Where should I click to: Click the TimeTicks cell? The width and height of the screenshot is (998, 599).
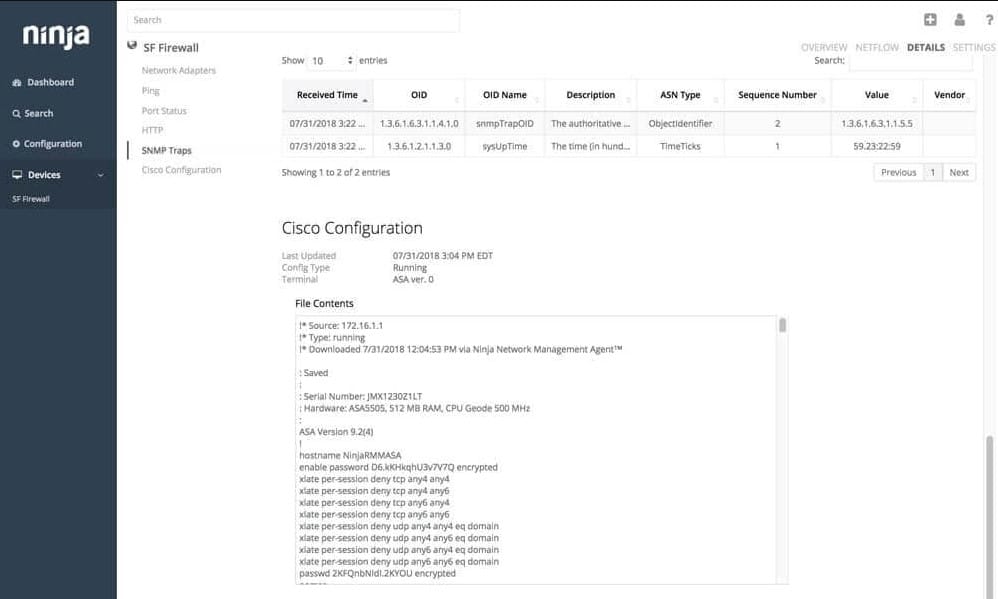680,146
